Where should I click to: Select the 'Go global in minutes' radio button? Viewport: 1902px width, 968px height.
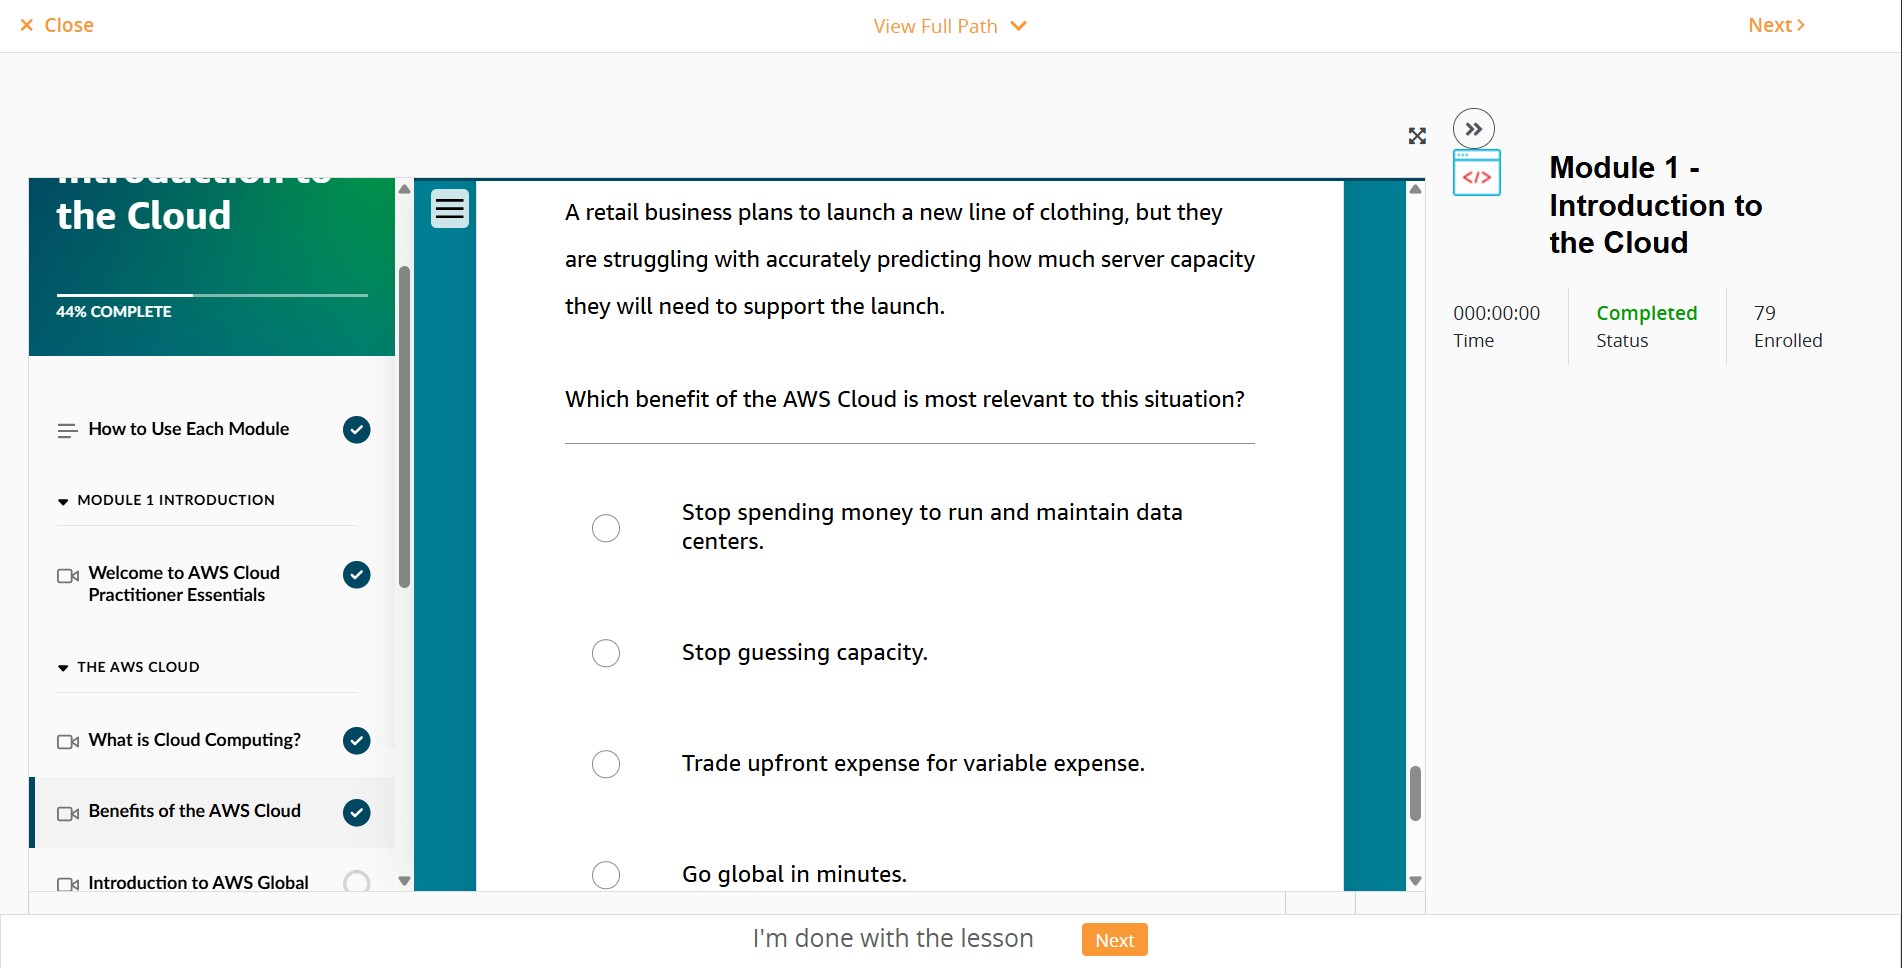tap(606, 875)
